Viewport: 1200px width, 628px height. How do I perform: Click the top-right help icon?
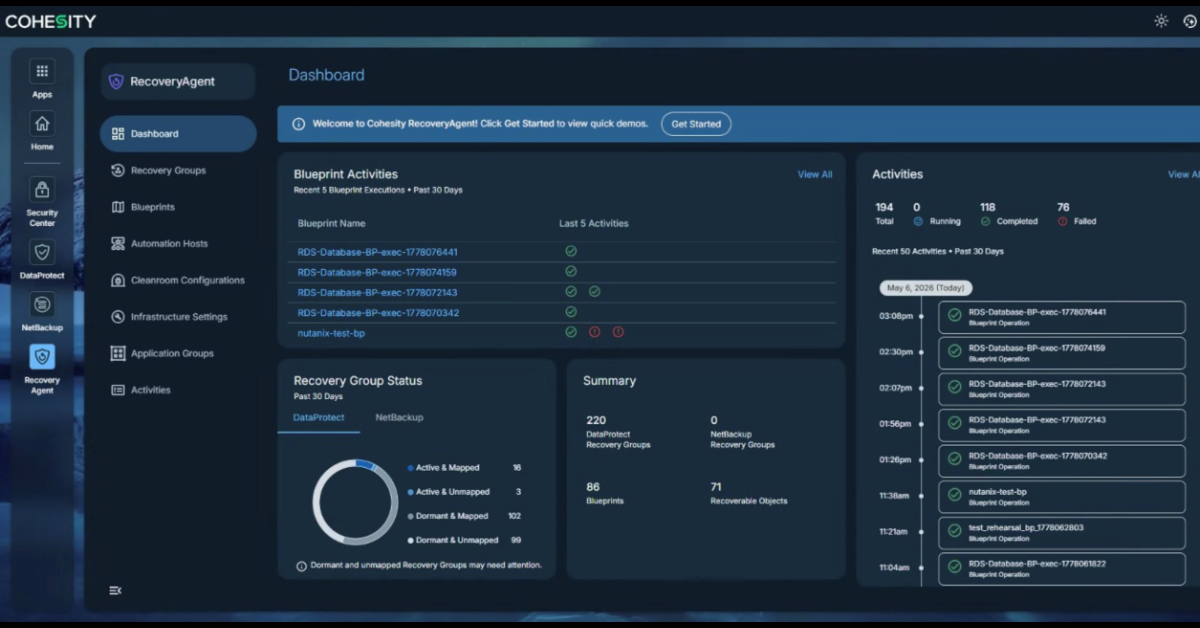(1190, 20)
